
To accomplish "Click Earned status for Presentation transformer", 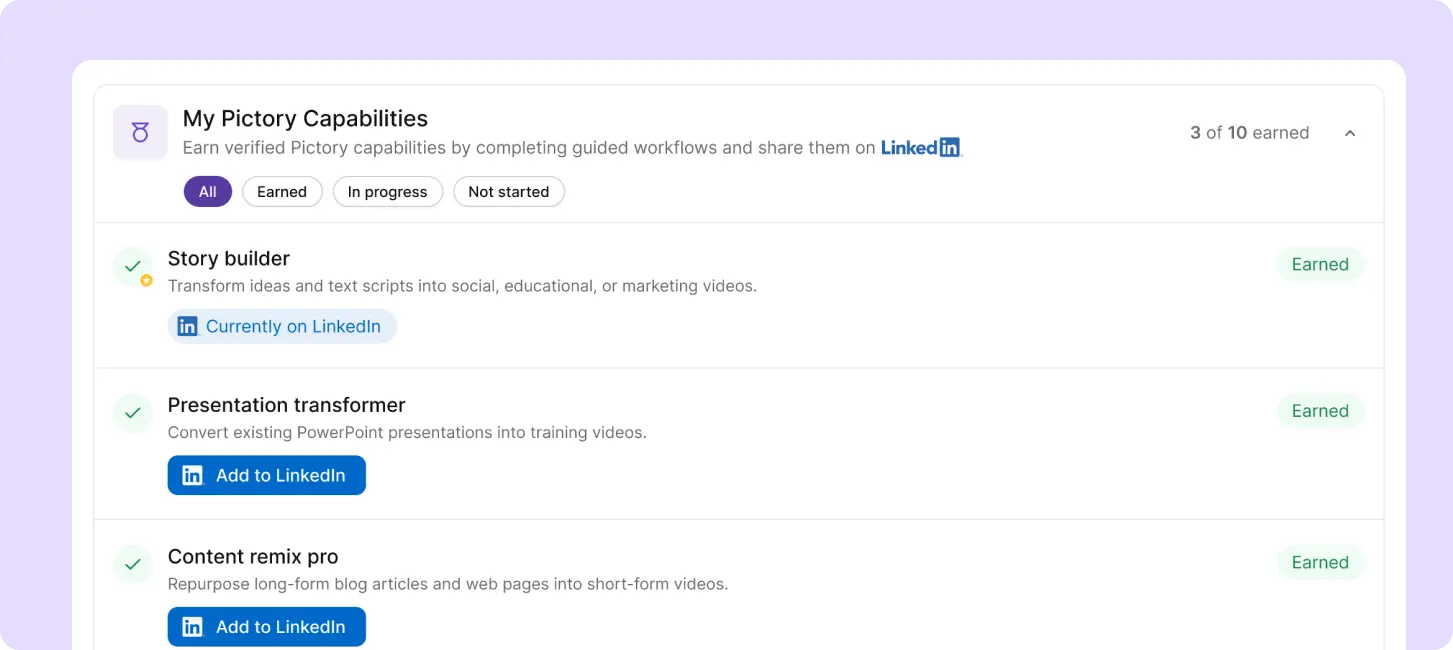I will coord(1320,411).
